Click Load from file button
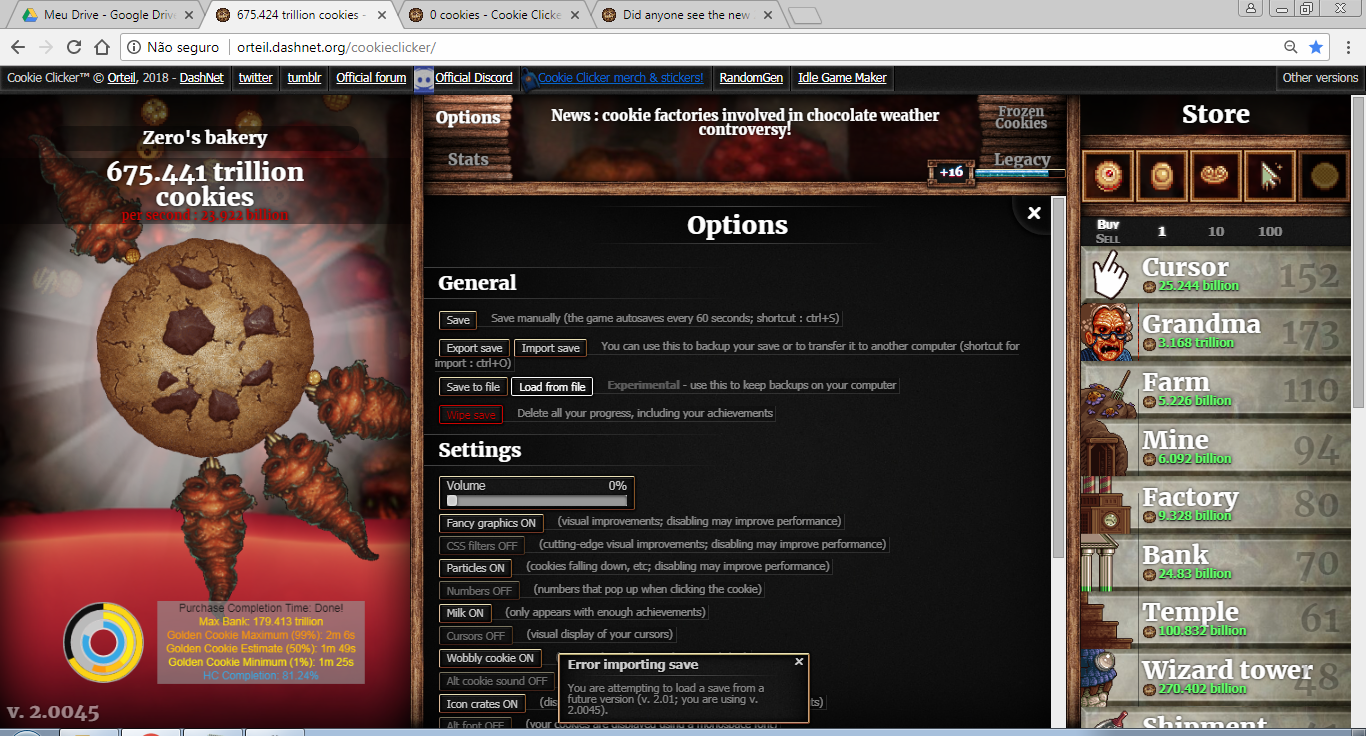Viewport: 1366px width, 736px height. 552,387
